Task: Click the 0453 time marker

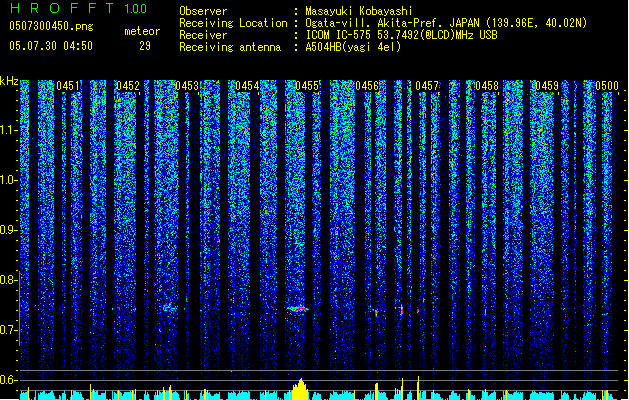Action: [x=187, y=85]
